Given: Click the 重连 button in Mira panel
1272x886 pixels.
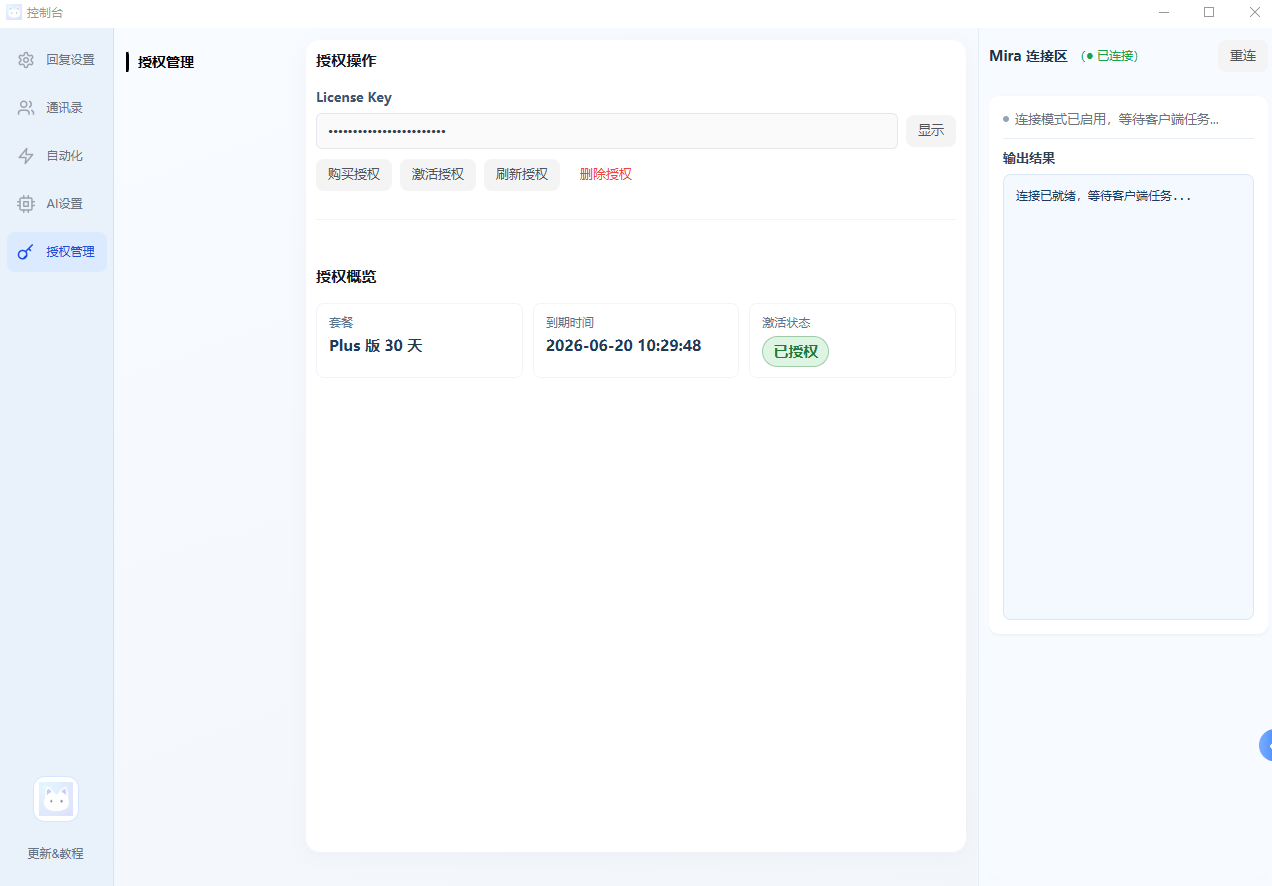Looking at the screenshot, I should [x=1243, y=56].
